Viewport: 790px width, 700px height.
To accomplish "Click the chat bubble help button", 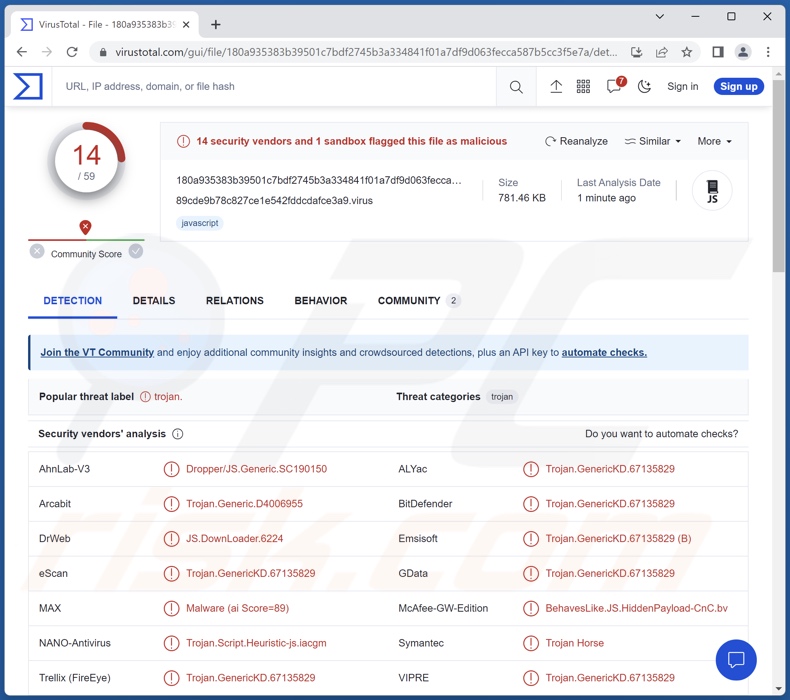I will pyautogui.click(x=736, y=660).
